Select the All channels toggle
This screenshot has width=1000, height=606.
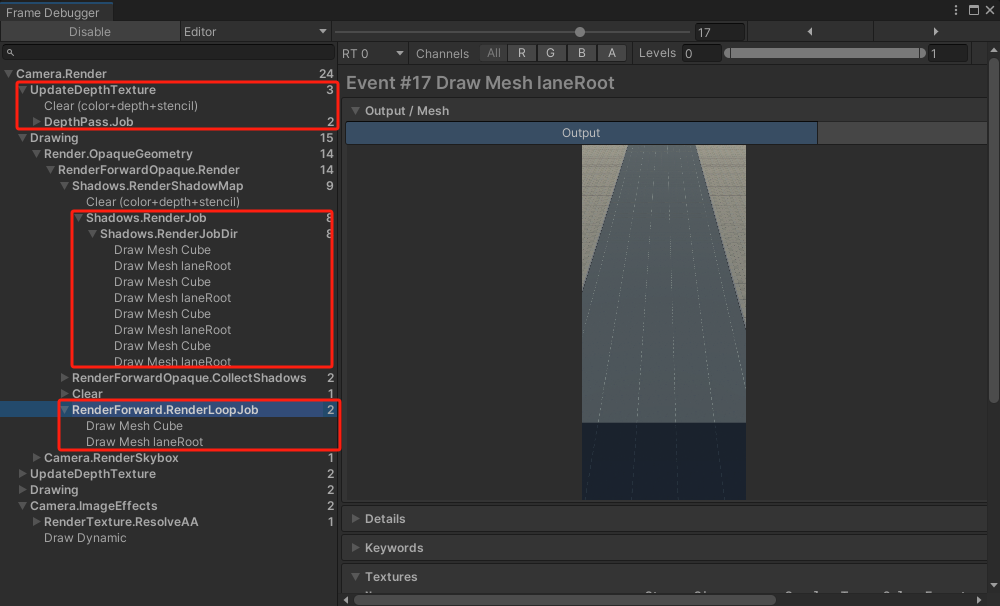494,54
